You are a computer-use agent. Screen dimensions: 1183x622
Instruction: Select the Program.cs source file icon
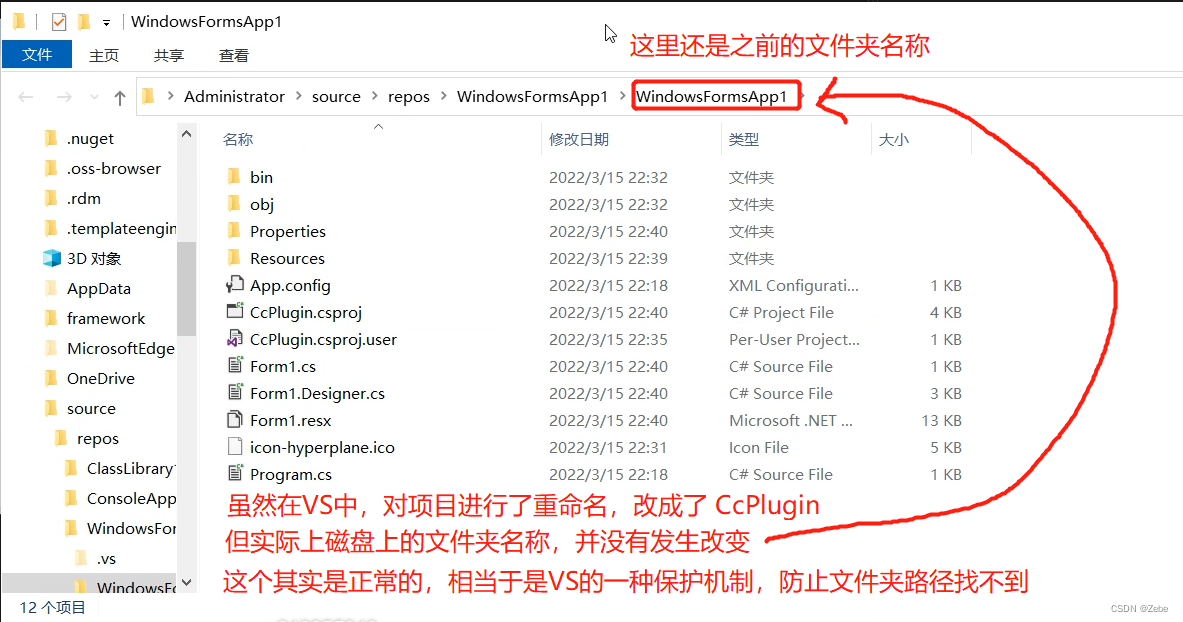(235, 473)
